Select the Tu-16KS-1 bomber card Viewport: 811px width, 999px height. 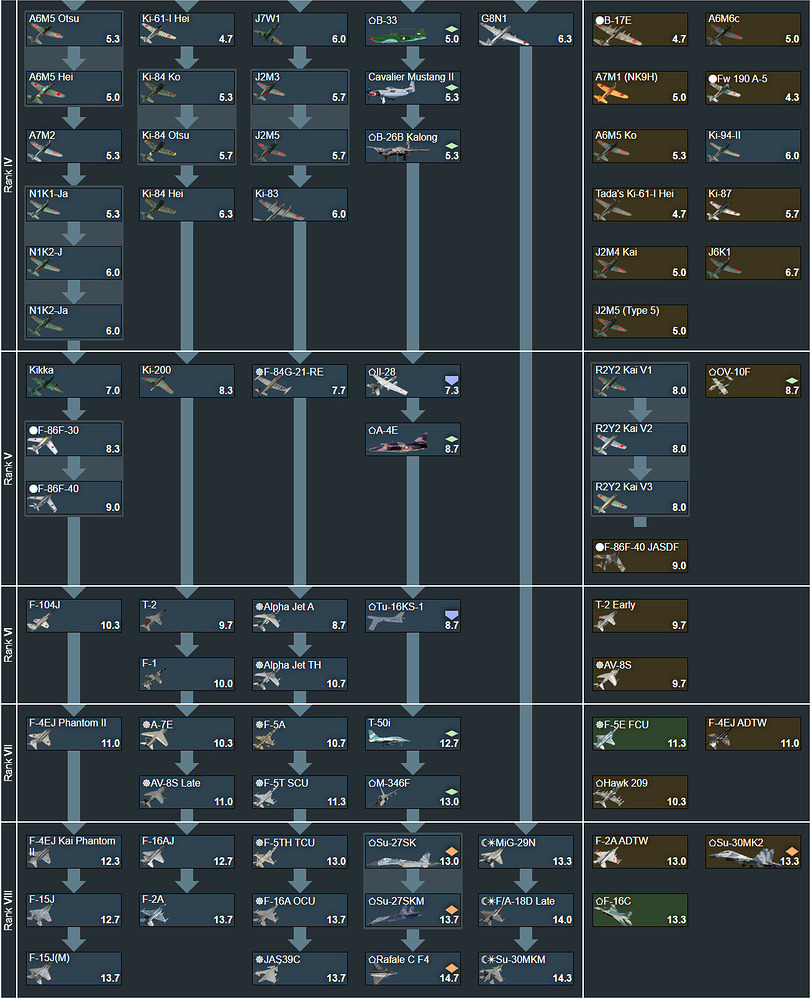click(x=413, y=615)
